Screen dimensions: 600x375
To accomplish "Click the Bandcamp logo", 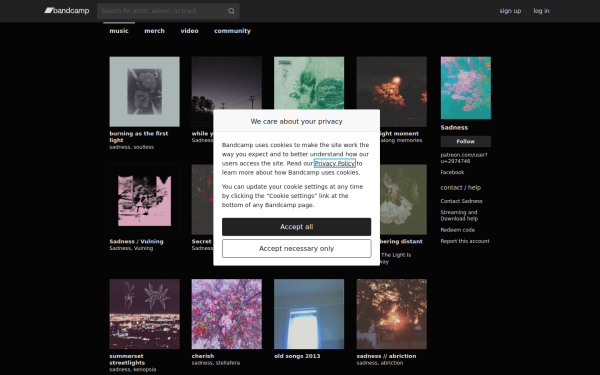I will (67, 11).
